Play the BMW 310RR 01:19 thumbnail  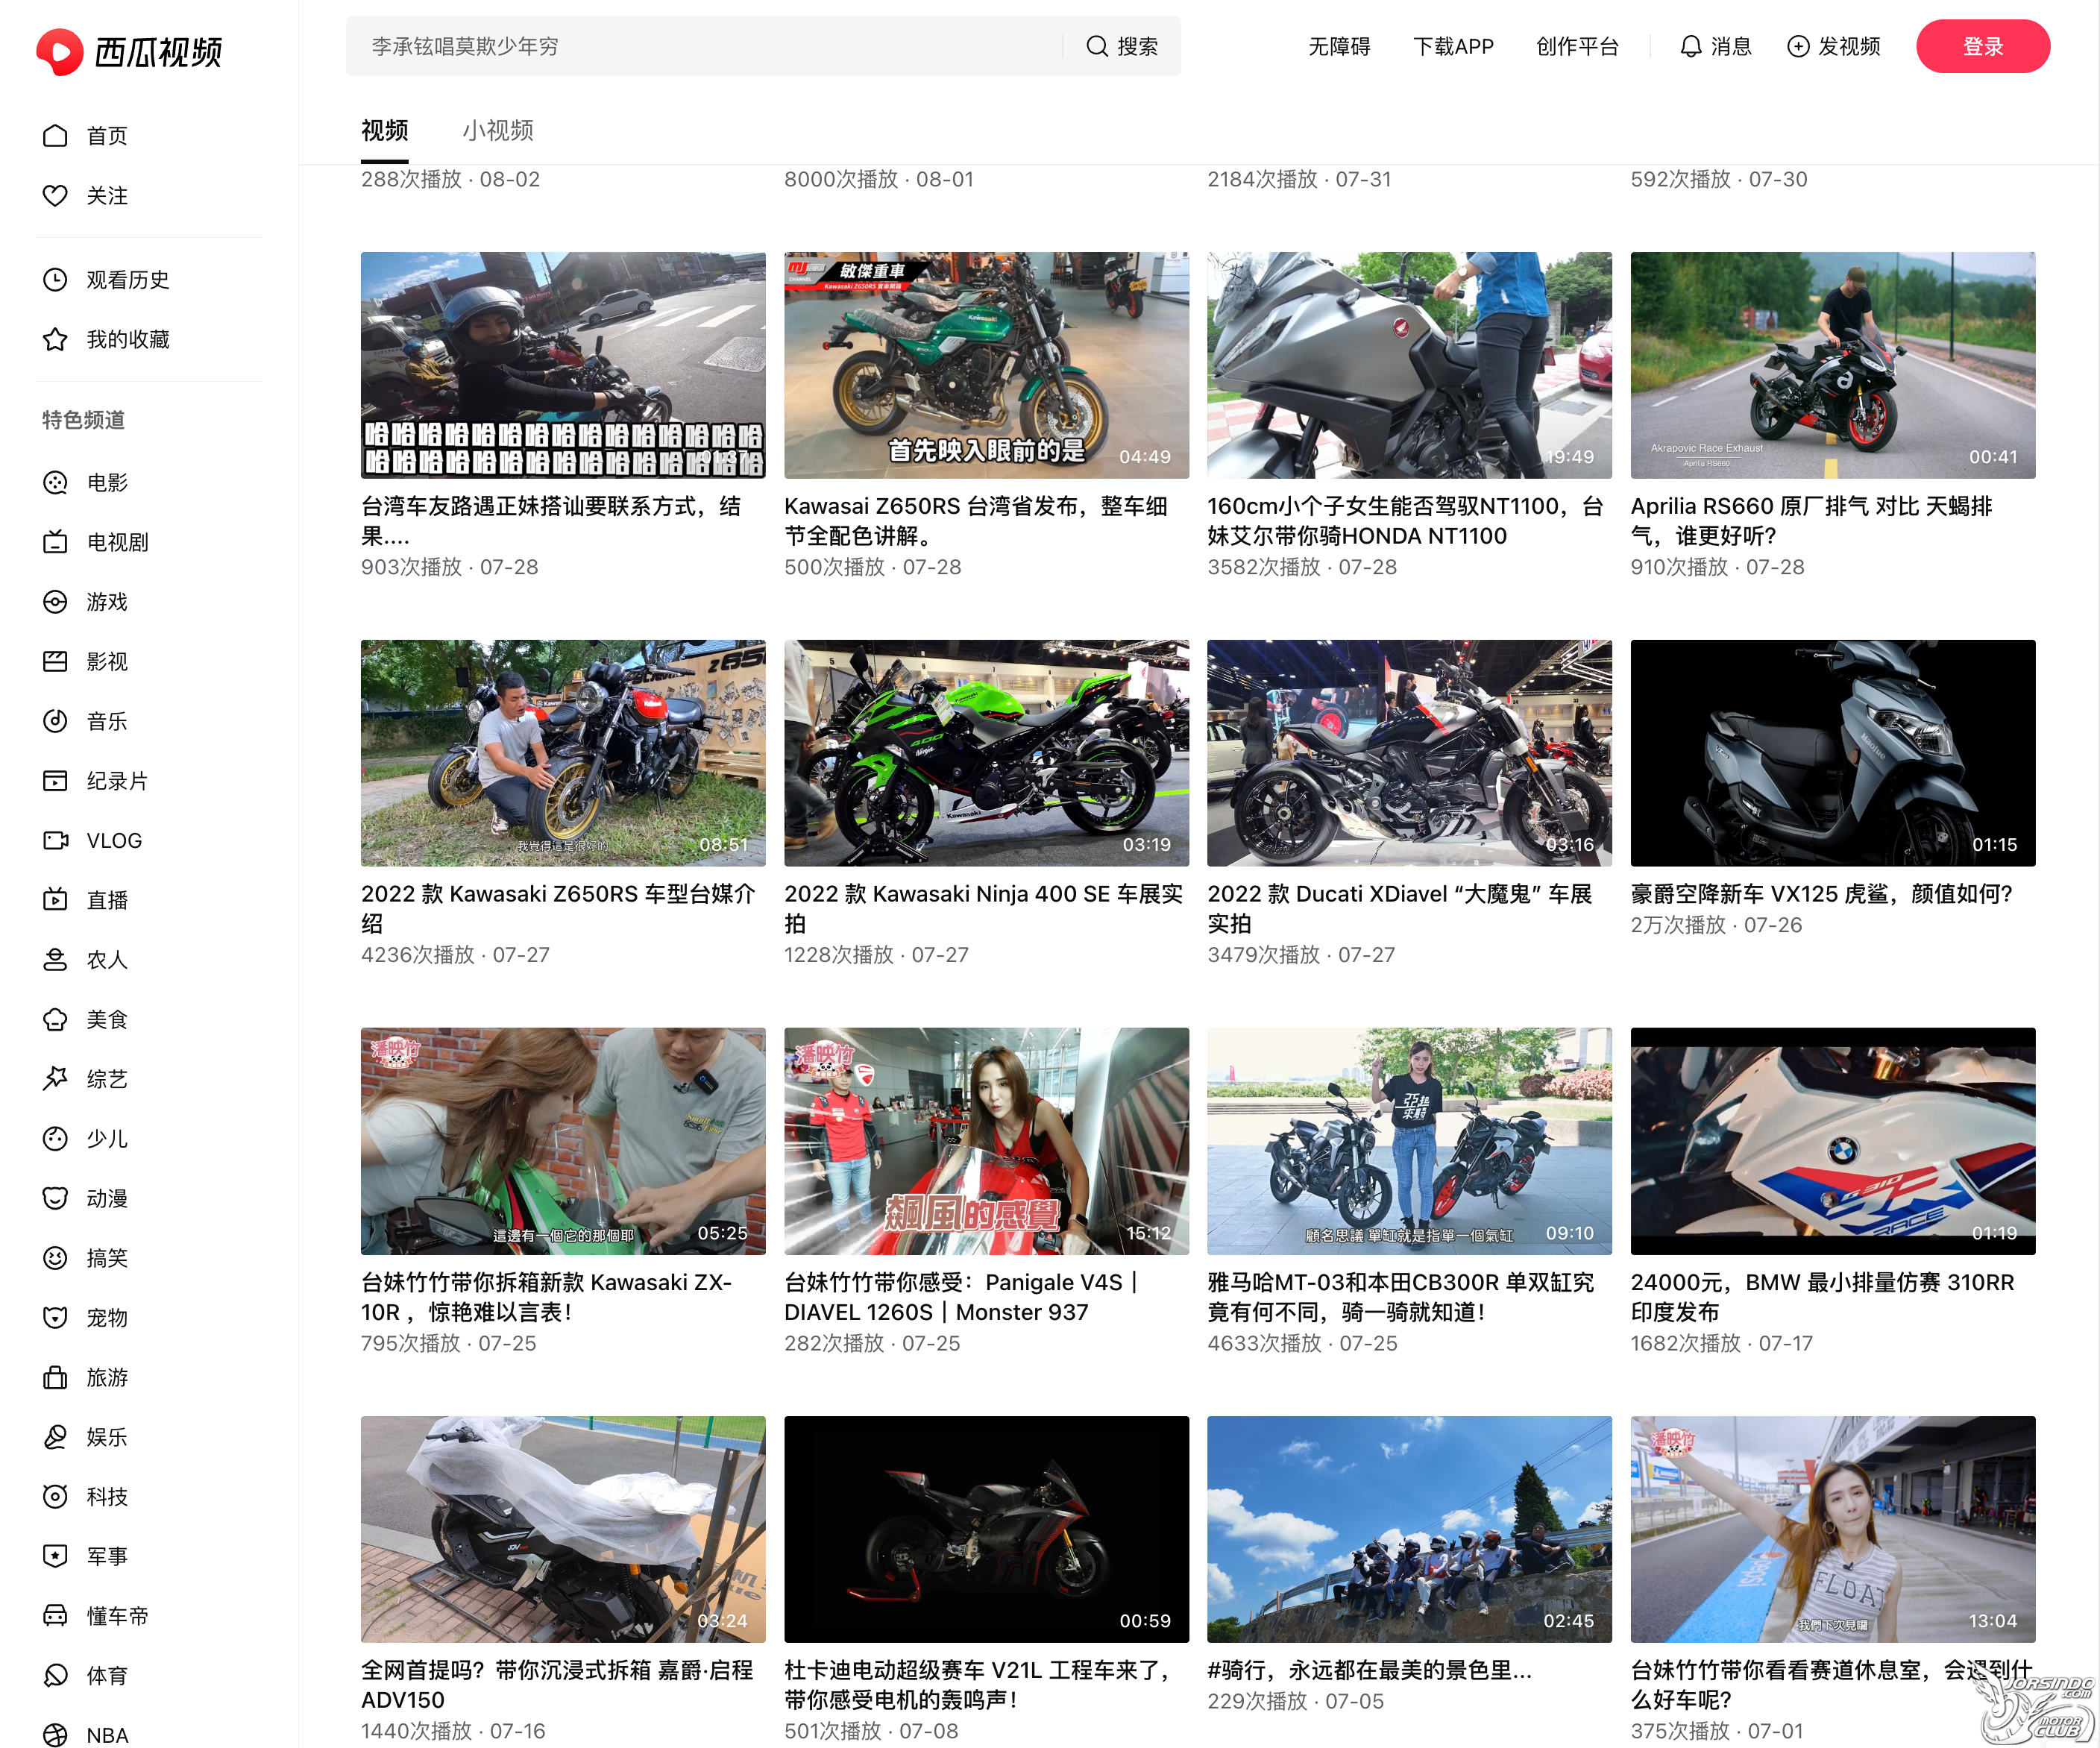point(1833,1141)
